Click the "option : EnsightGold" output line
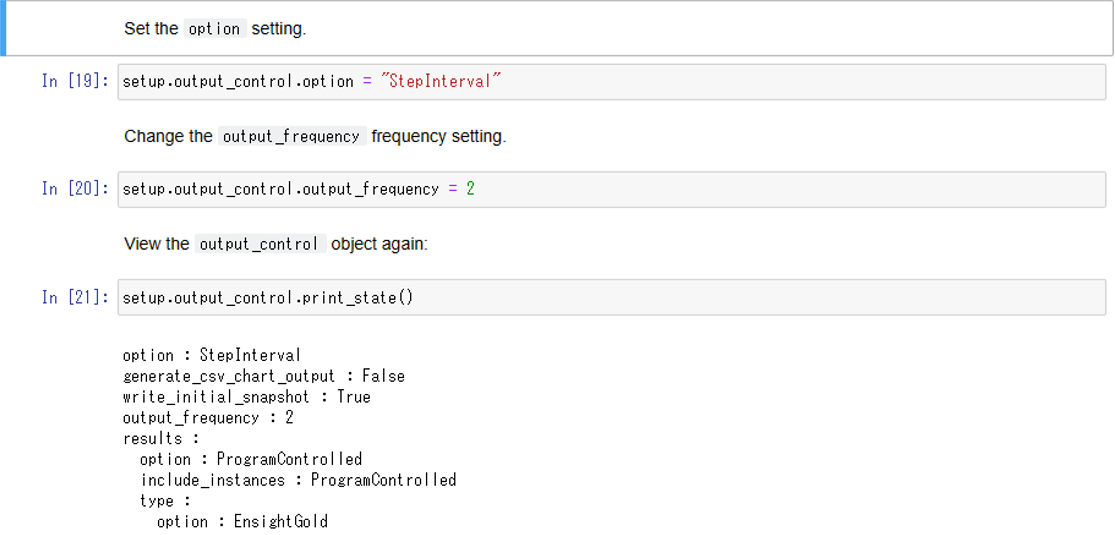Viewport: 1115px width, 535px height. [242, 521]
